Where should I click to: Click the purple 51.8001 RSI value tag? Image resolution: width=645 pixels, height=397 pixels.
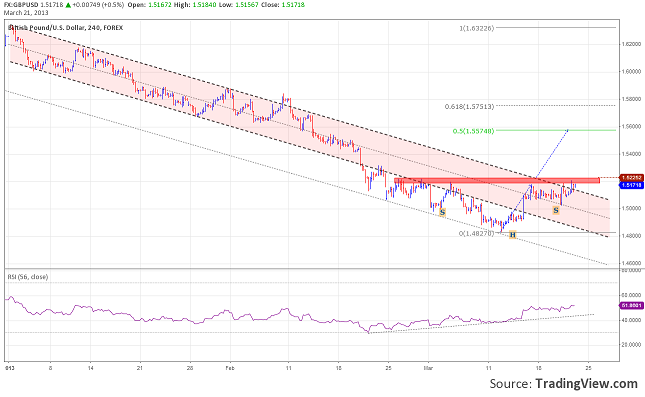[631, 305]
